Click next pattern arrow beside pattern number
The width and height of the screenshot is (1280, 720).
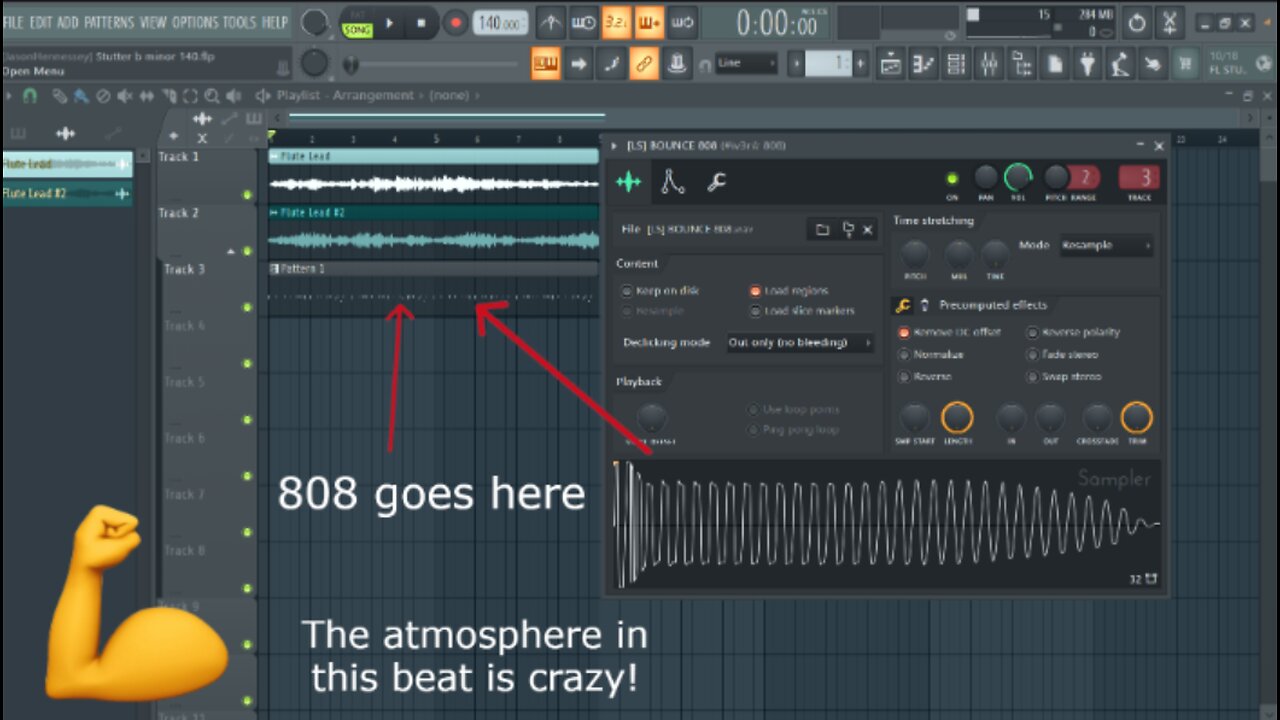860,64
